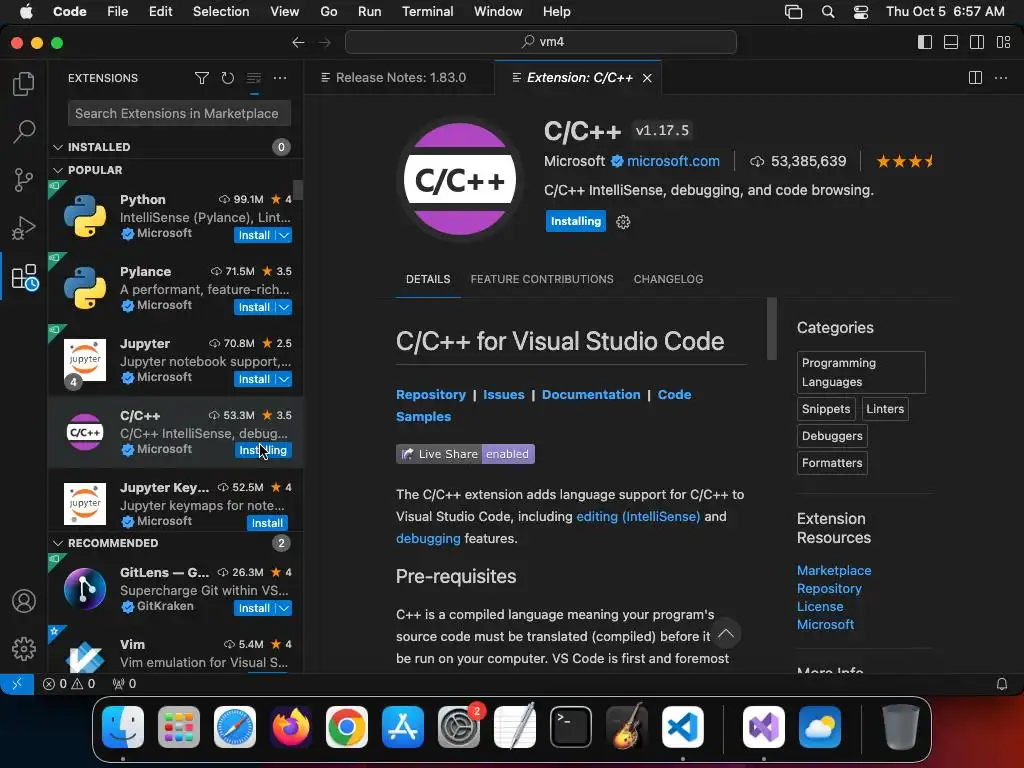Screen dimensions: 1024x768
Task: Open the Documentation link
Action: coord(591,394)
